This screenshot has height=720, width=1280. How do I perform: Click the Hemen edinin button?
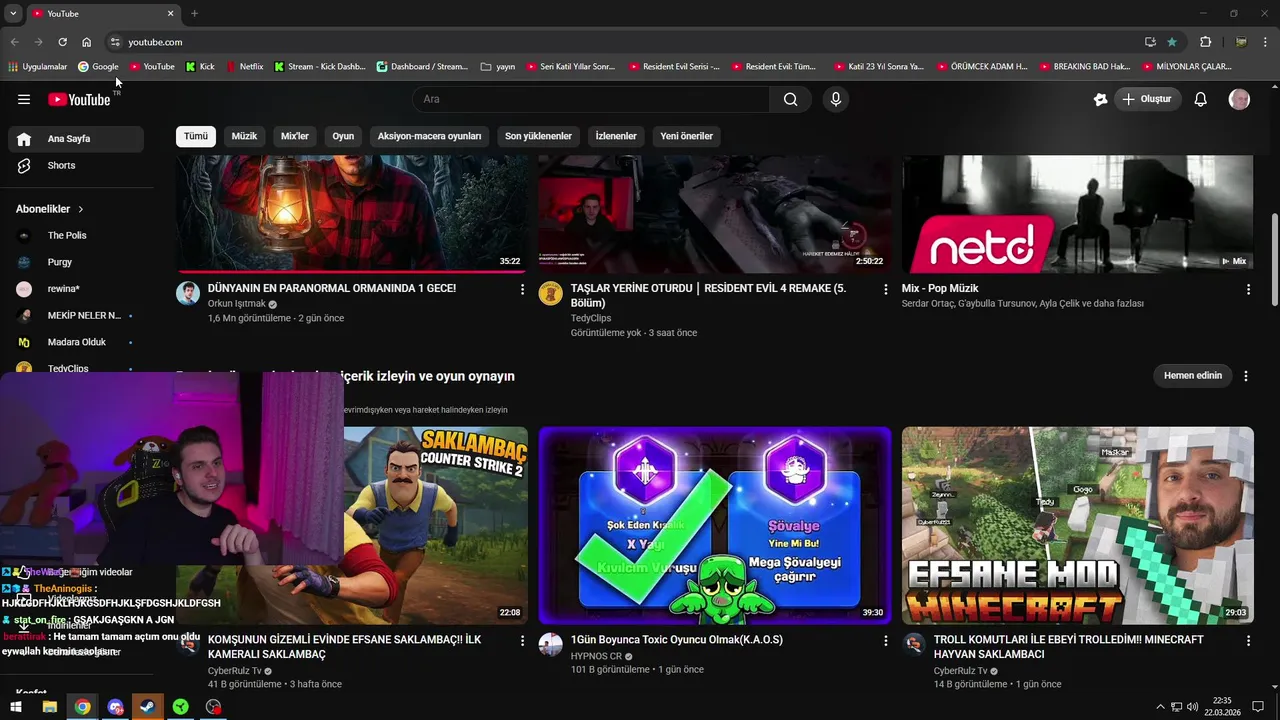pos(1193,376)
